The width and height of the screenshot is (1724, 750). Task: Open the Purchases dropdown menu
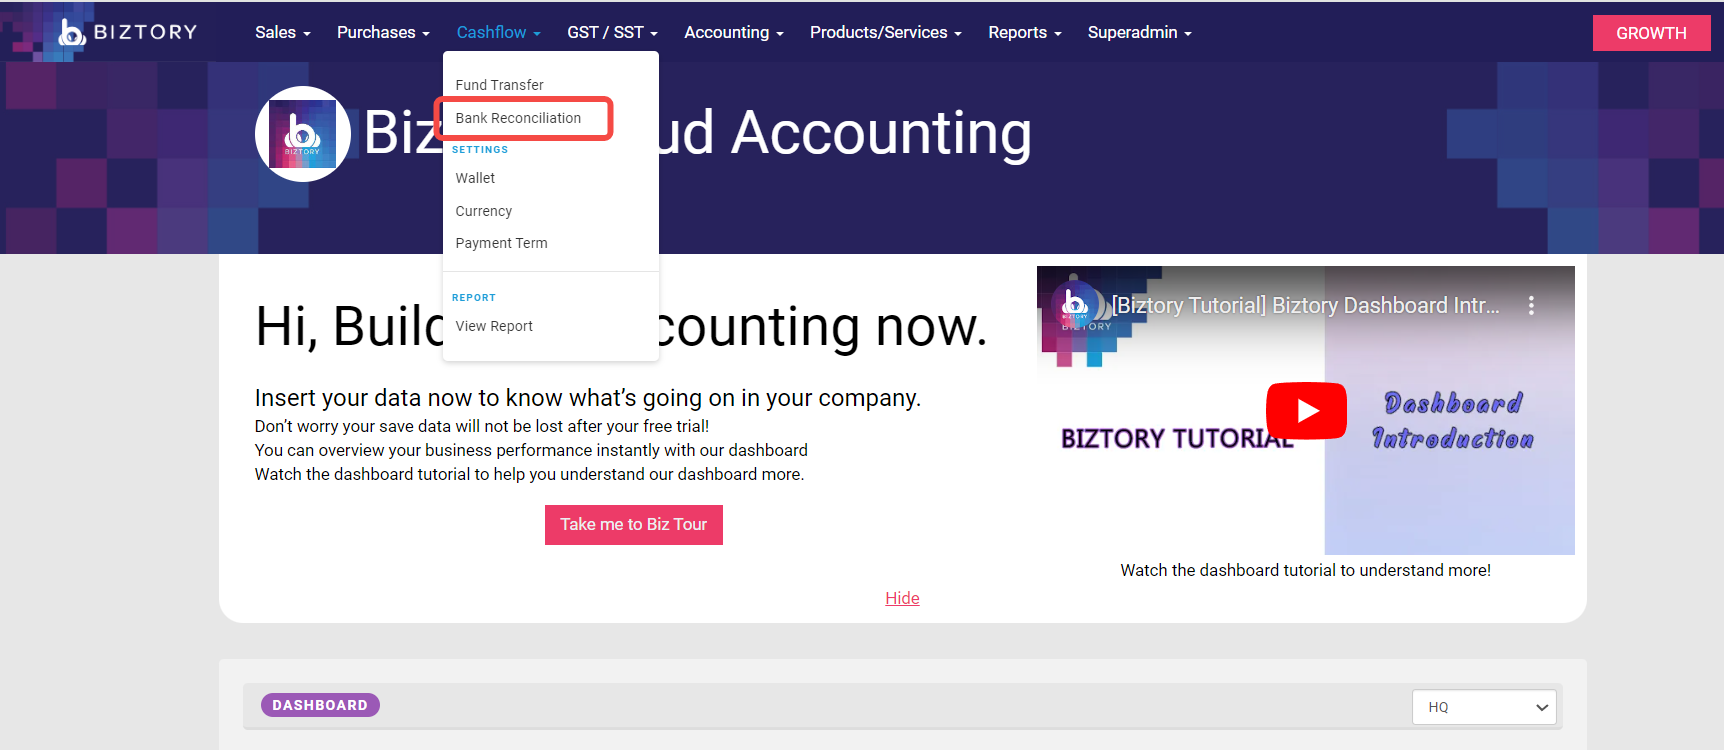pos(383,32)
